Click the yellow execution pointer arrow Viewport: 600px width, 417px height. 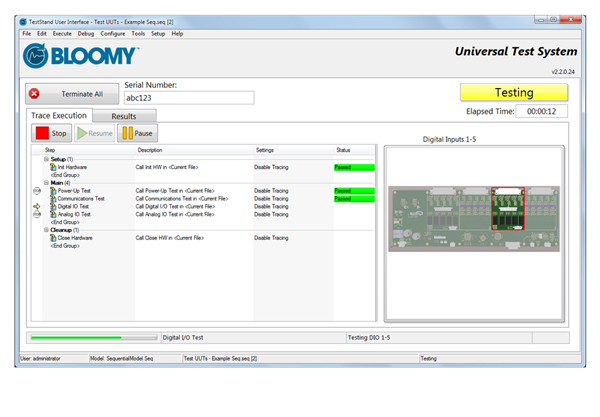36,206
